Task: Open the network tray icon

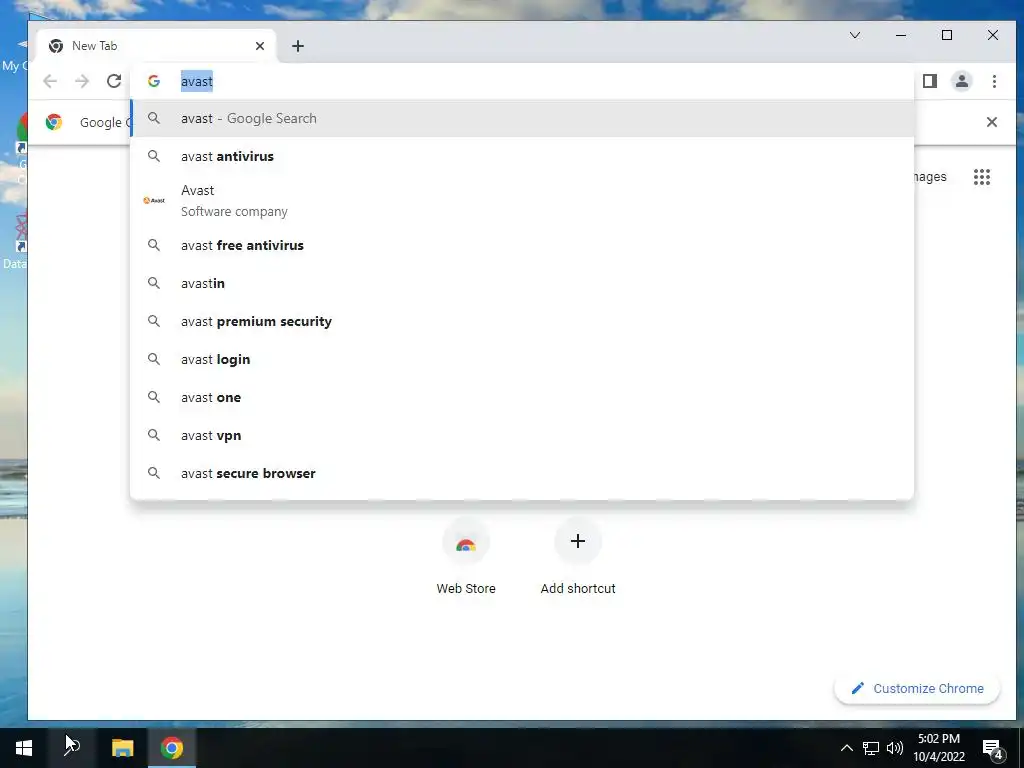Action: click(x=871, y=748)
